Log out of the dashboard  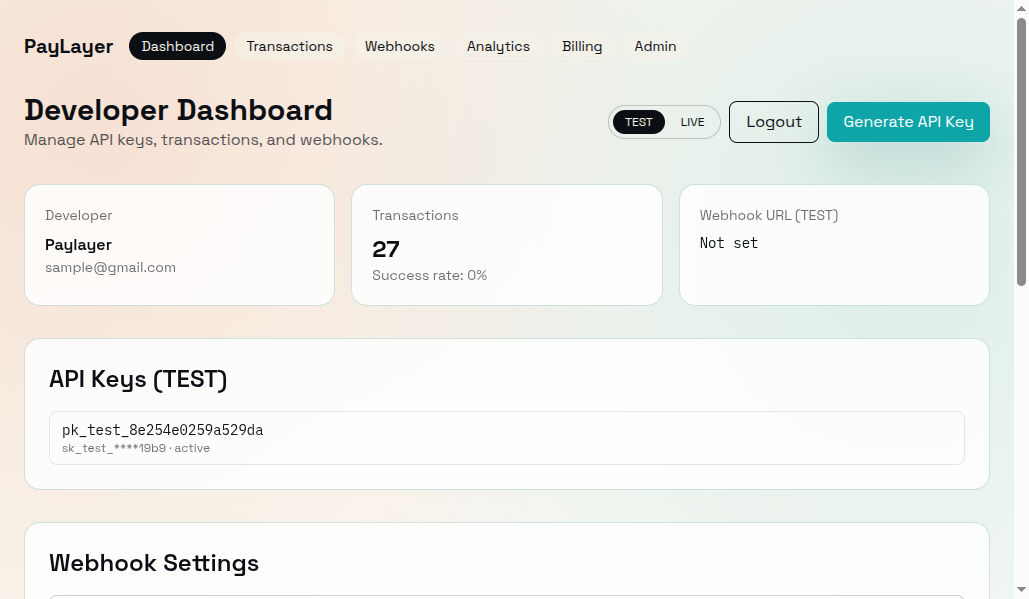(x=773, y=121)
